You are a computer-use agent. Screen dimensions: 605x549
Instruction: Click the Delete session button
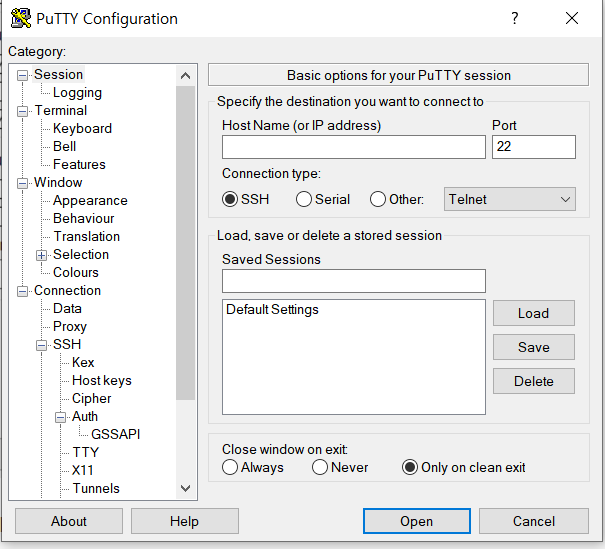pos(534,381)
